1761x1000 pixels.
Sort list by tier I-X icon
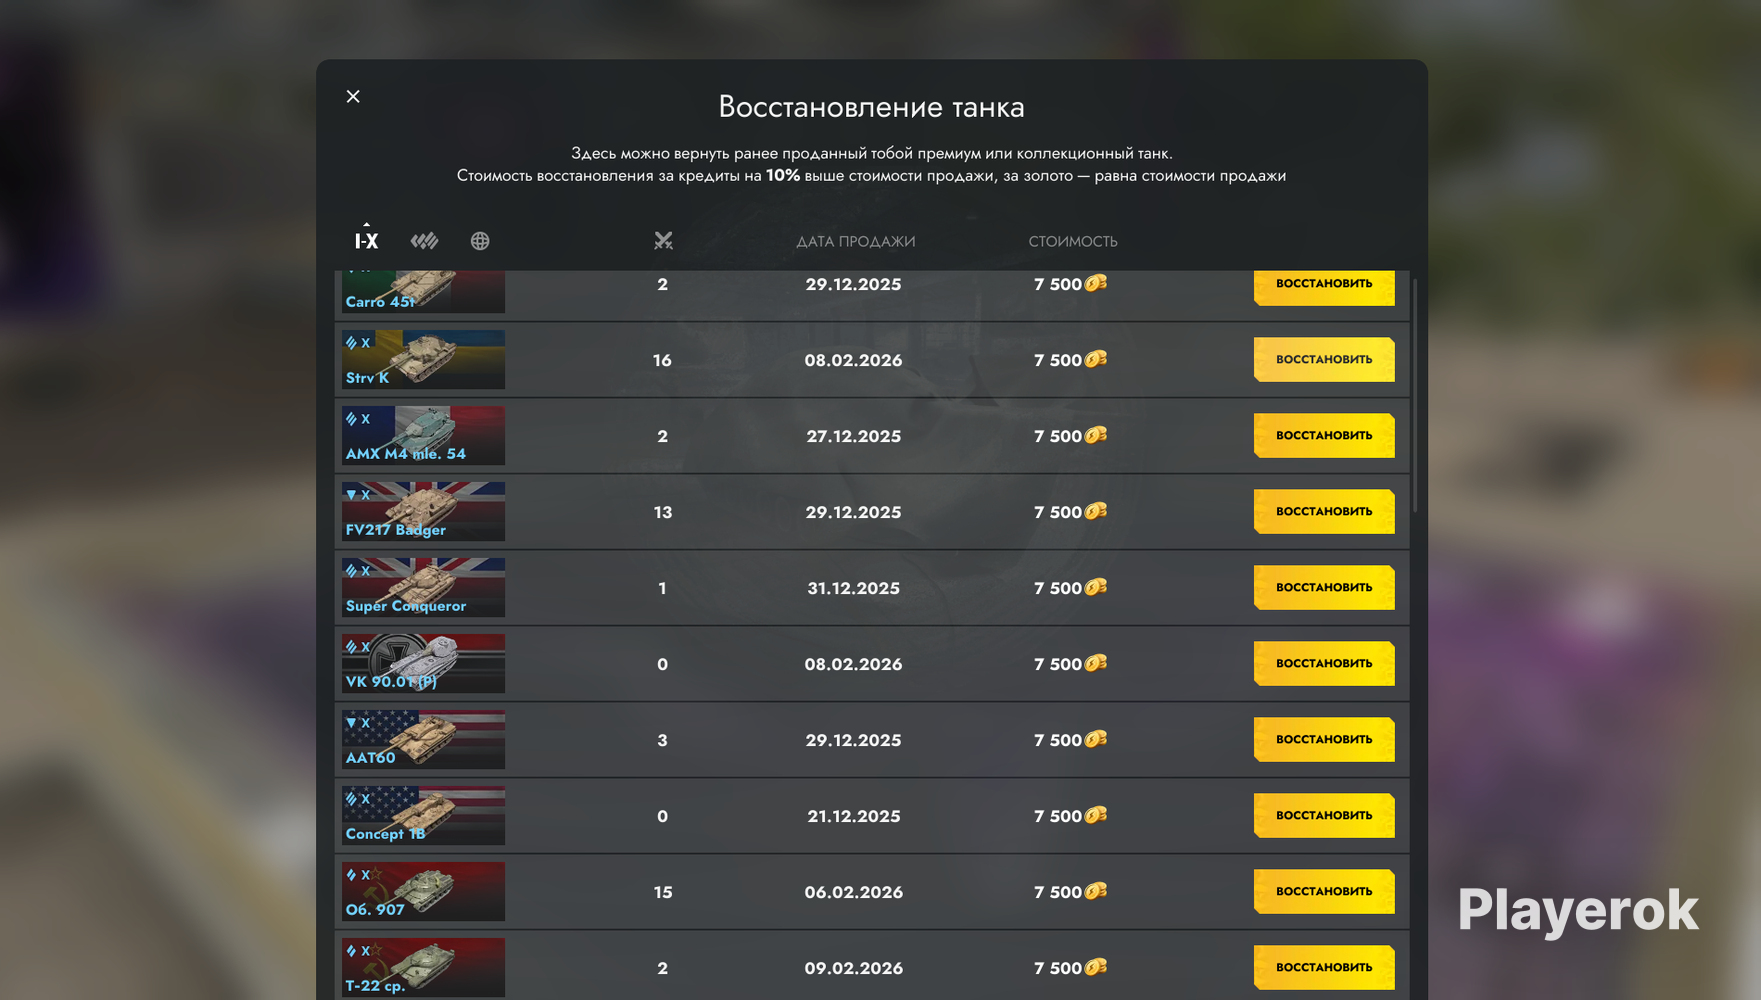(366, 241)
